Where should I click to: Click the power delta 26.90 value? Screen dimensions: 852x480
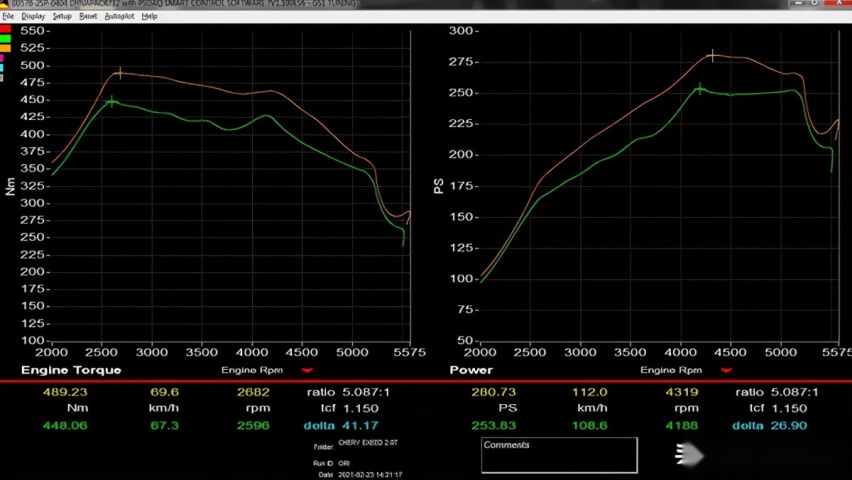click(x=788, y=425)
